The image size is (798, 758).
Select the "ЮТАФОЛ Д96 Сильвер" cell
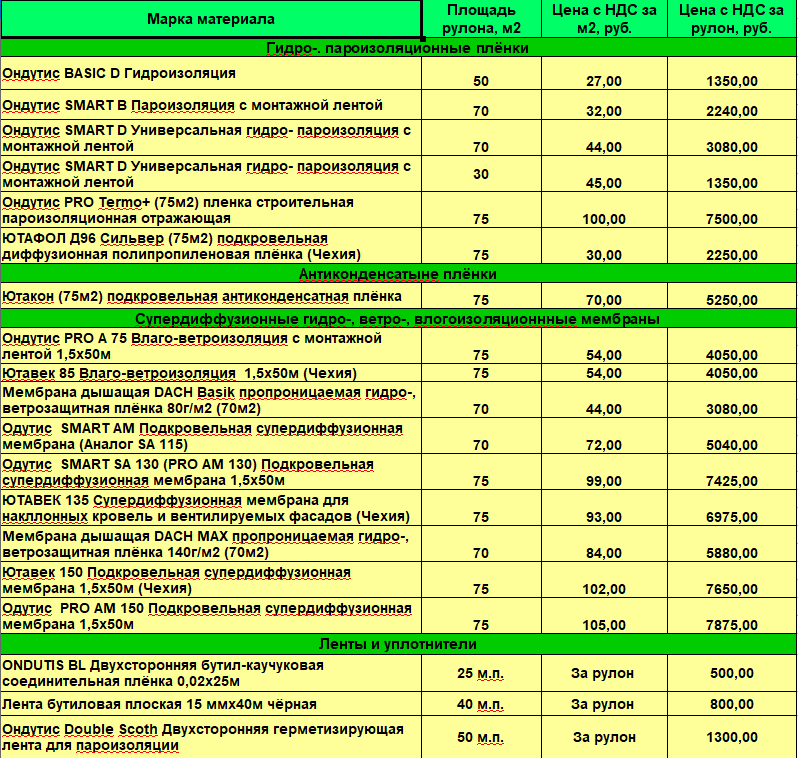pyautogui.click(x=211, y=246)
